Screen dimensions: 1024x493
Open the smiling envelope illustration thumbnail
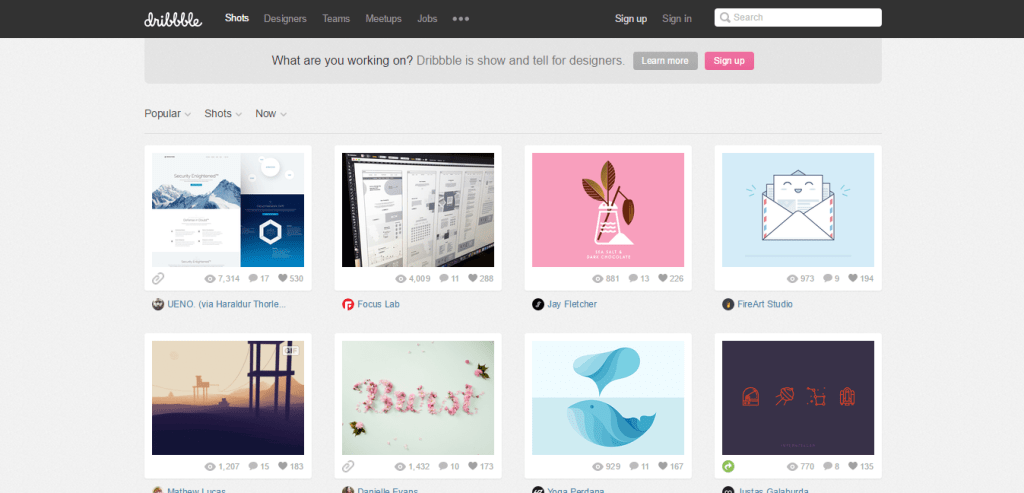(x=798, y=210)
